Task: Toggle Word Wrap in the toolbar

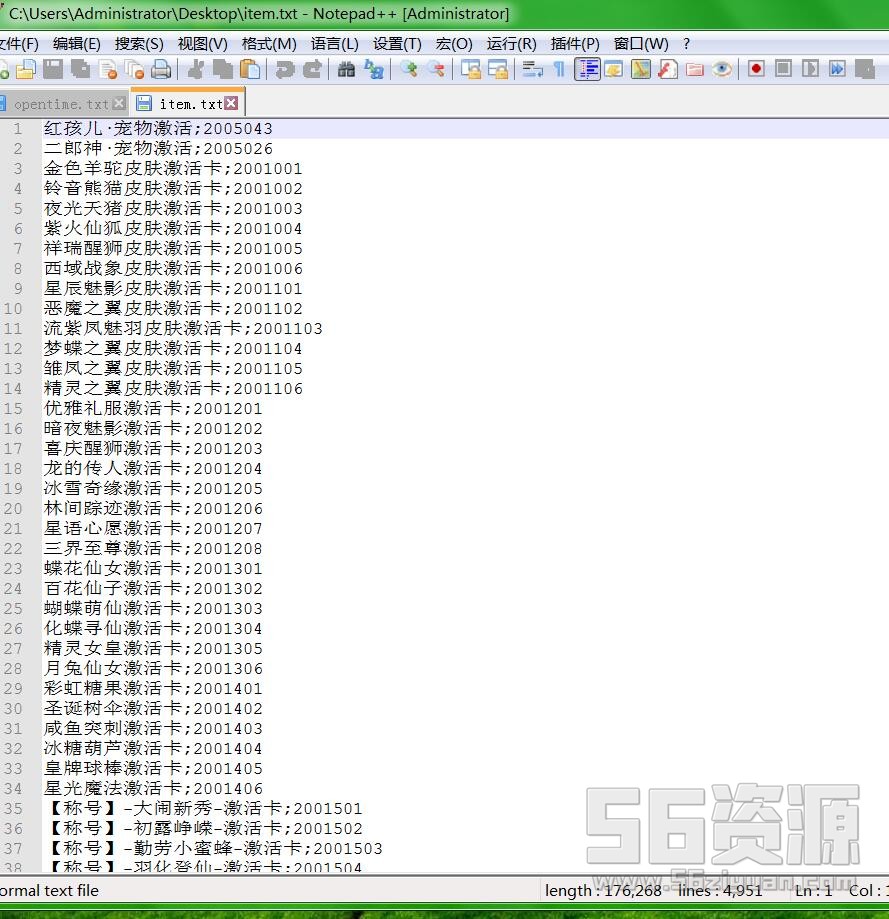Action: click(x=532, y=69)
